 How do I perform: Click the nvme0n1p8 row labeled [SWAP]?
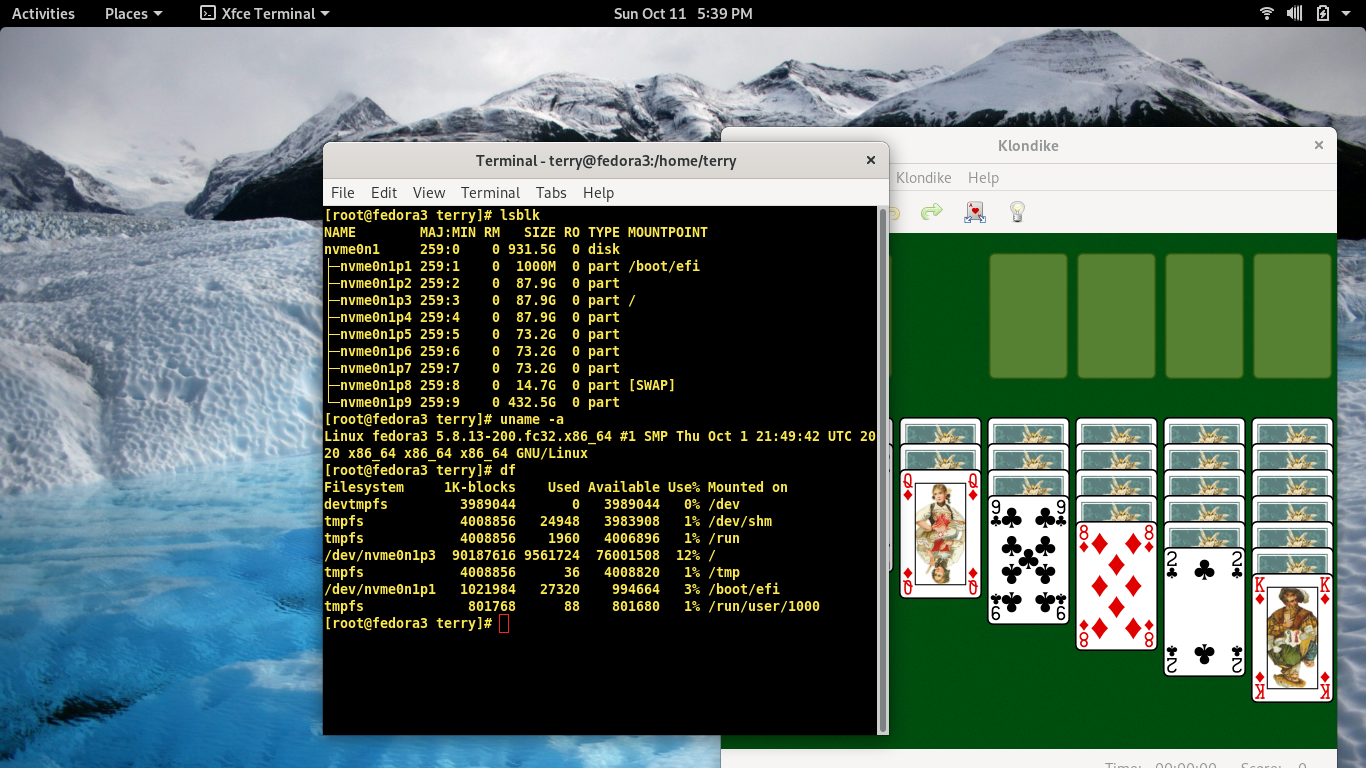[x=500, y=385]
